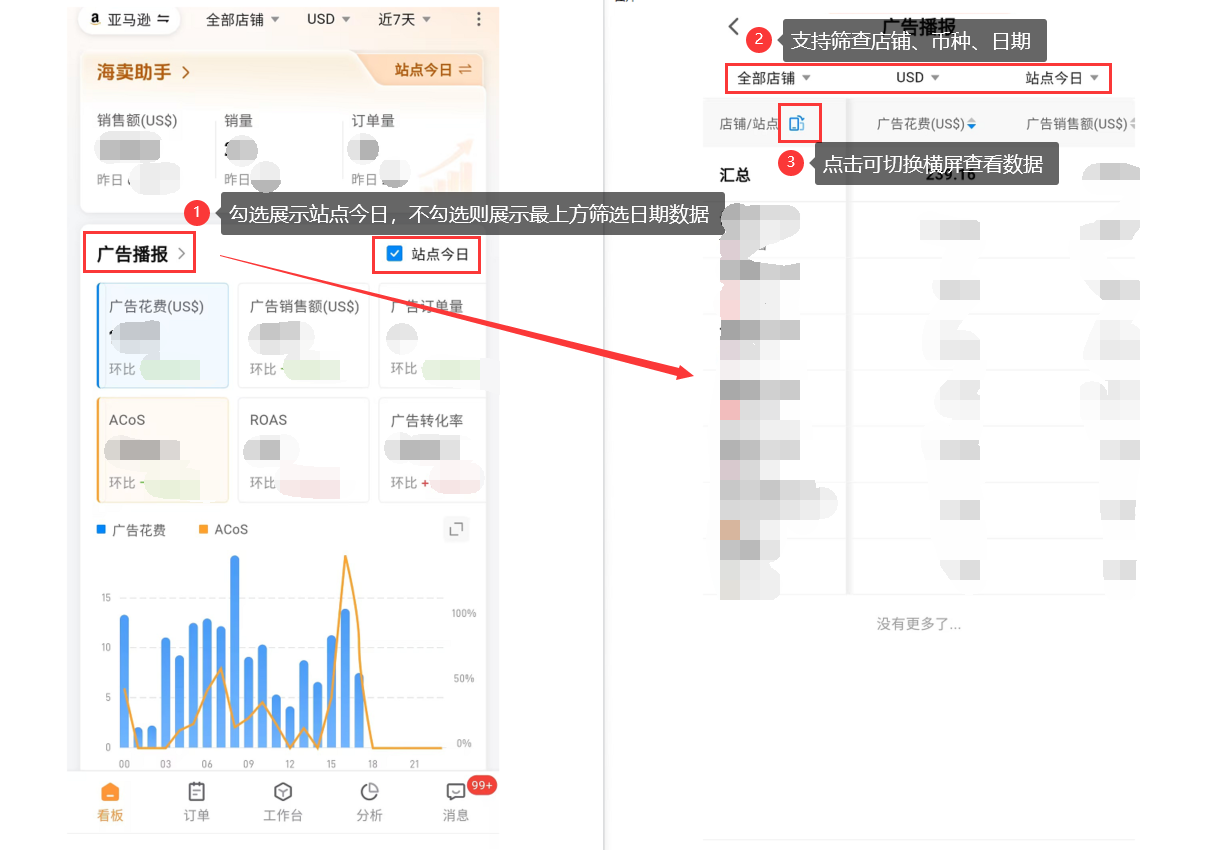This screenshot has width=1224, height=850.
Task: Click the 汇总 summary row
Action: click(919, 175)
